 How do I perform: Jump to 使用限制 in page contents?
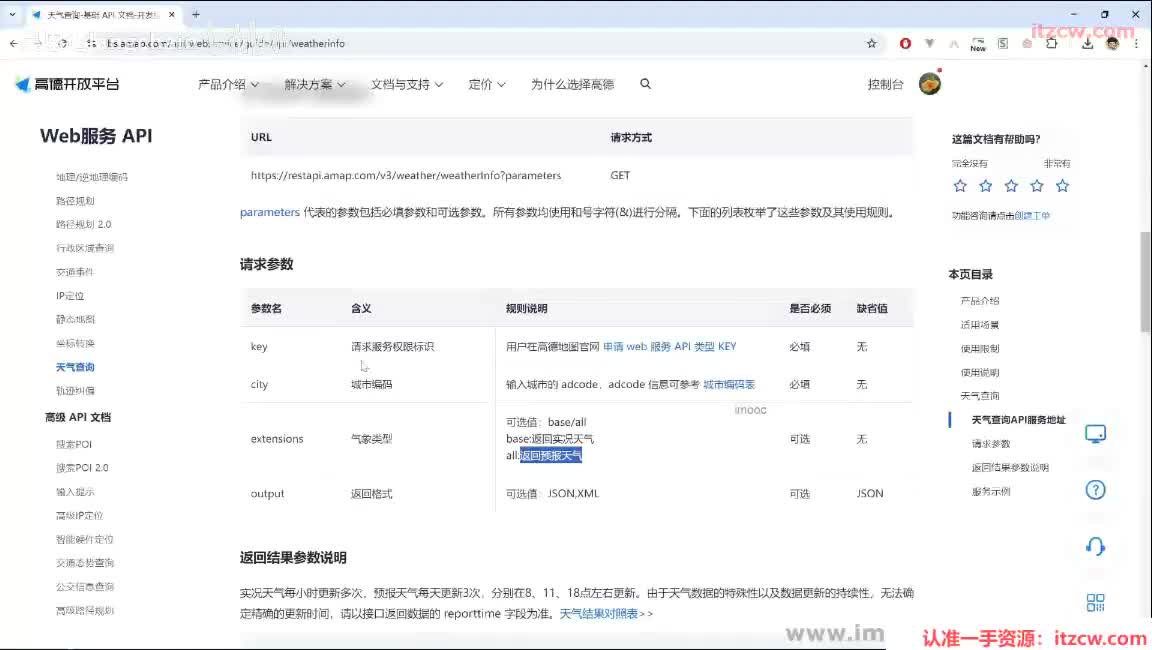tap(979, 348)
